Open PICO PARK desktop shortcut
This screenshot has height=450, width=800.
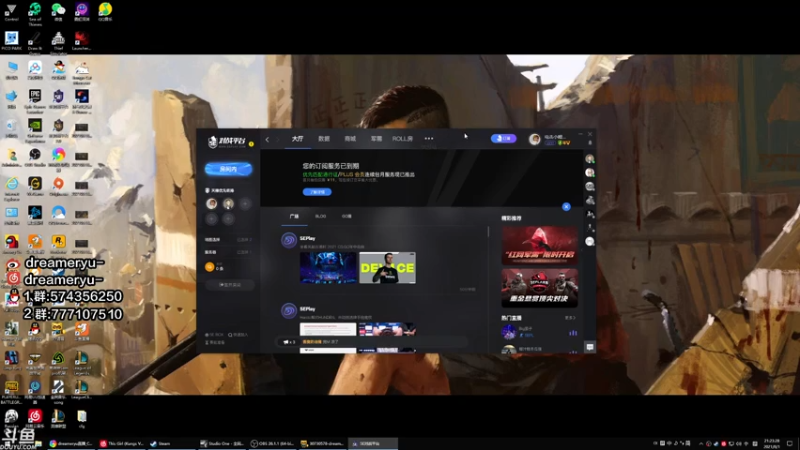click(x=11, y=41)
